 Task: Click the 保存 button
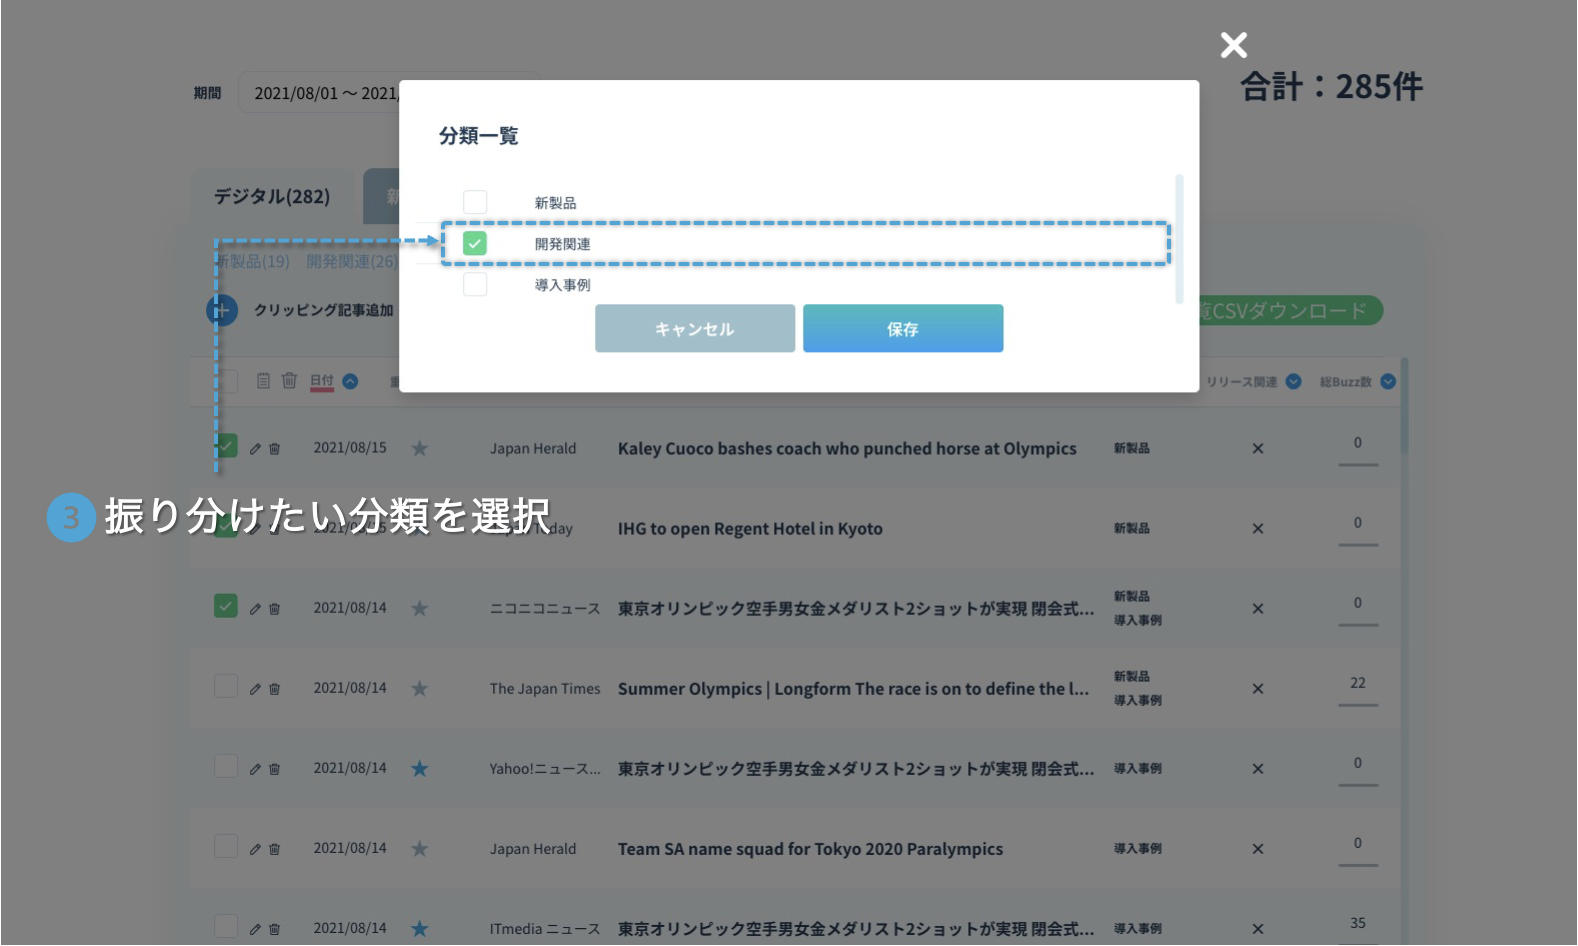pos(902,329)
